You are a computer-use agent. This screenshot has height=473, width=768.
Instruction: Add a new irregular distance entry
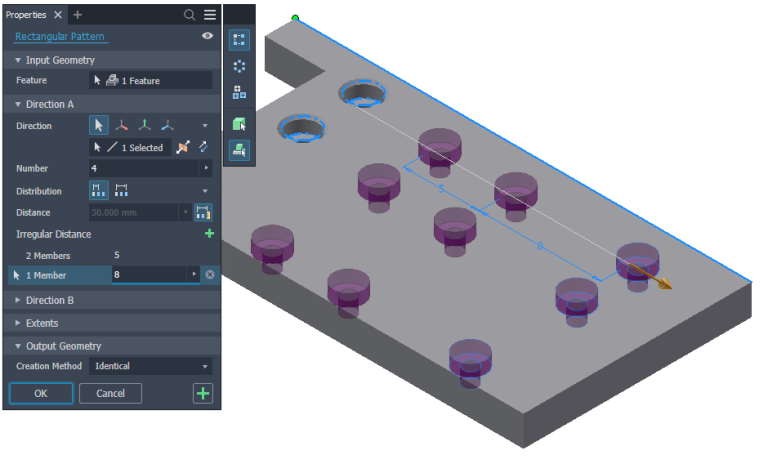coord(209,234)
